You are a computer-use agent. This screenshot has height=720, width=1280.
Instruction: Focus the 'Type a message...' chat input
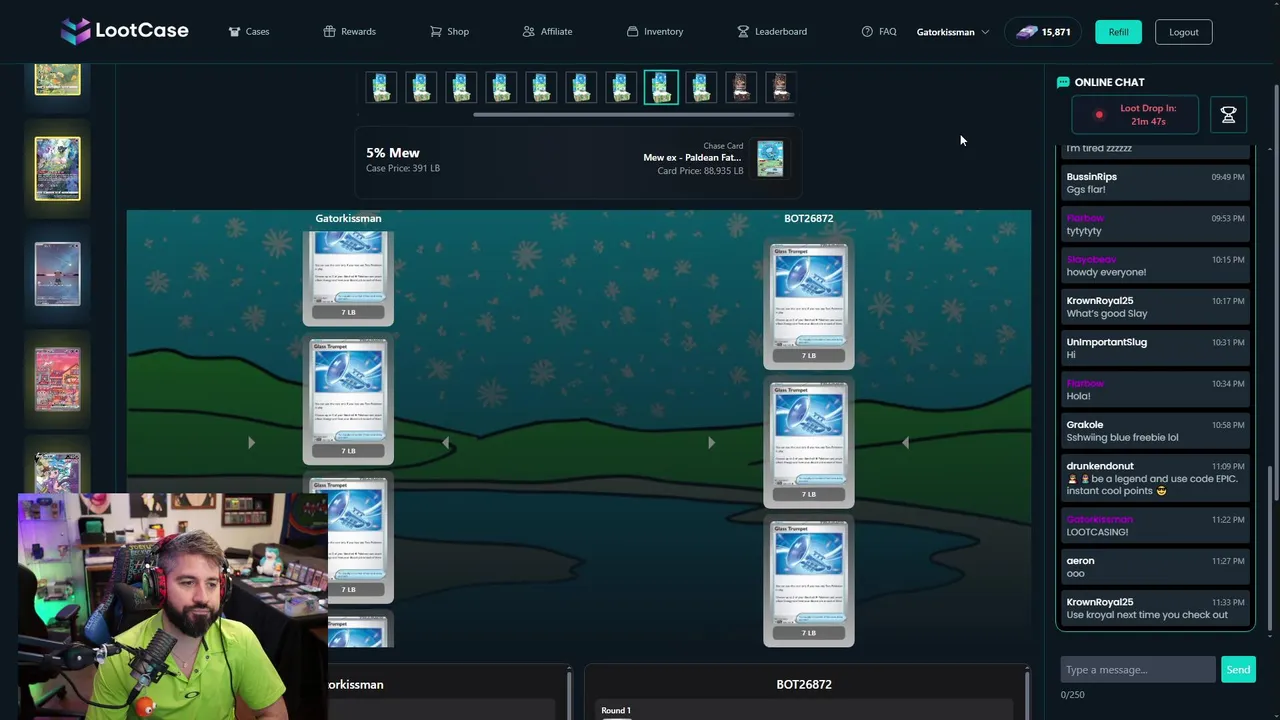1138,670
